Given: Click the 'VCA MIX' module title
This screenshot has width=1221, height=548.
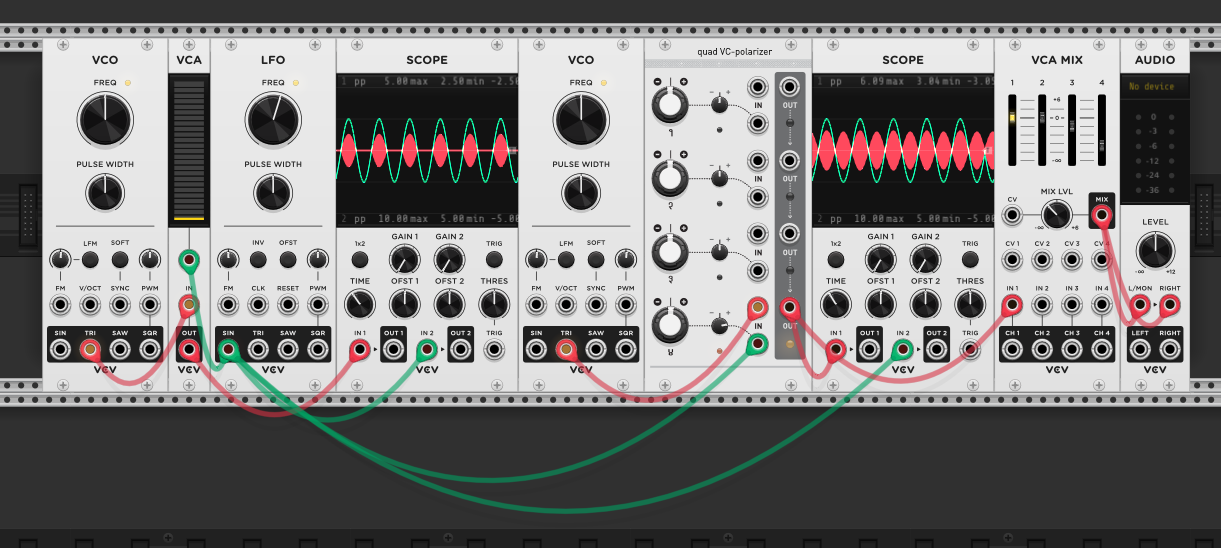Looking at the screenshot, I should [1058, 60].
